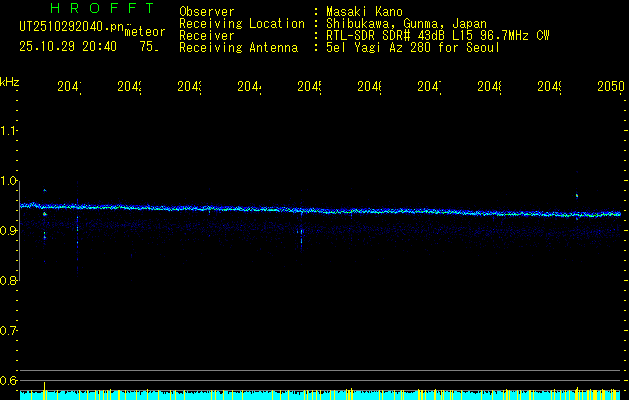Click the 1.0 frequency axis label
This screenshot has height=400, width=629.
point(9,181)
